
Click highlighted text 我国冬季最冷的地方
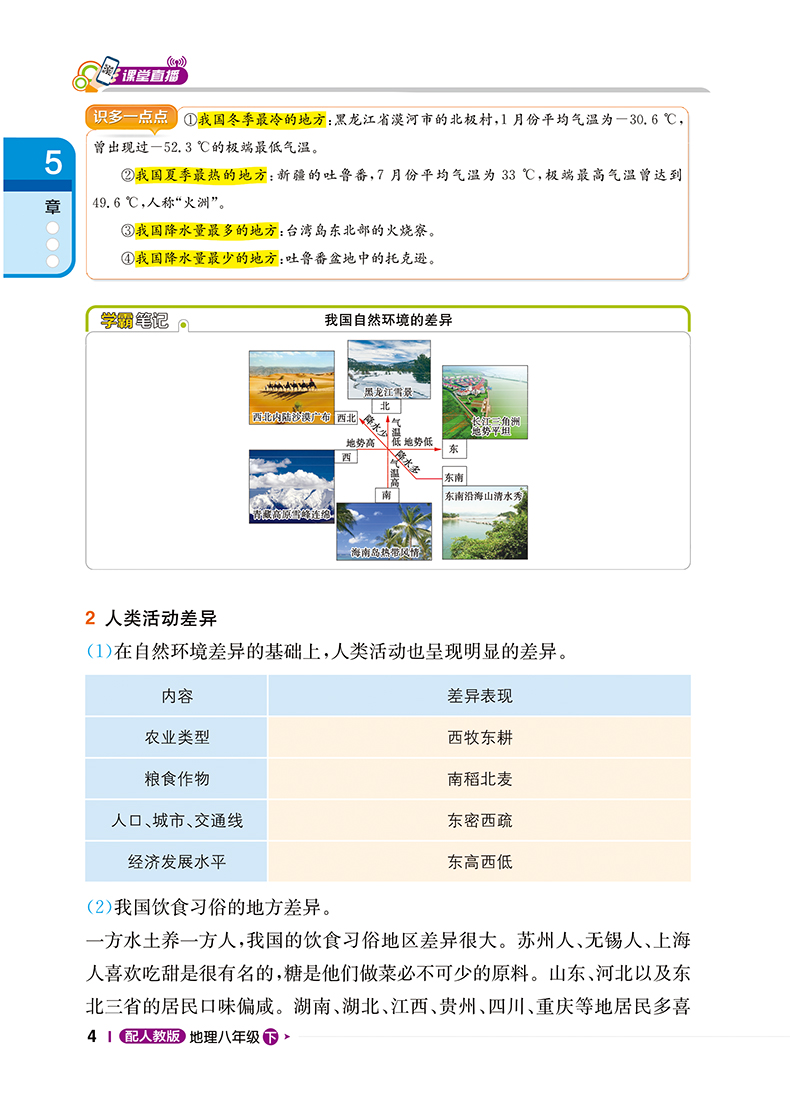(x=261, y=120)
